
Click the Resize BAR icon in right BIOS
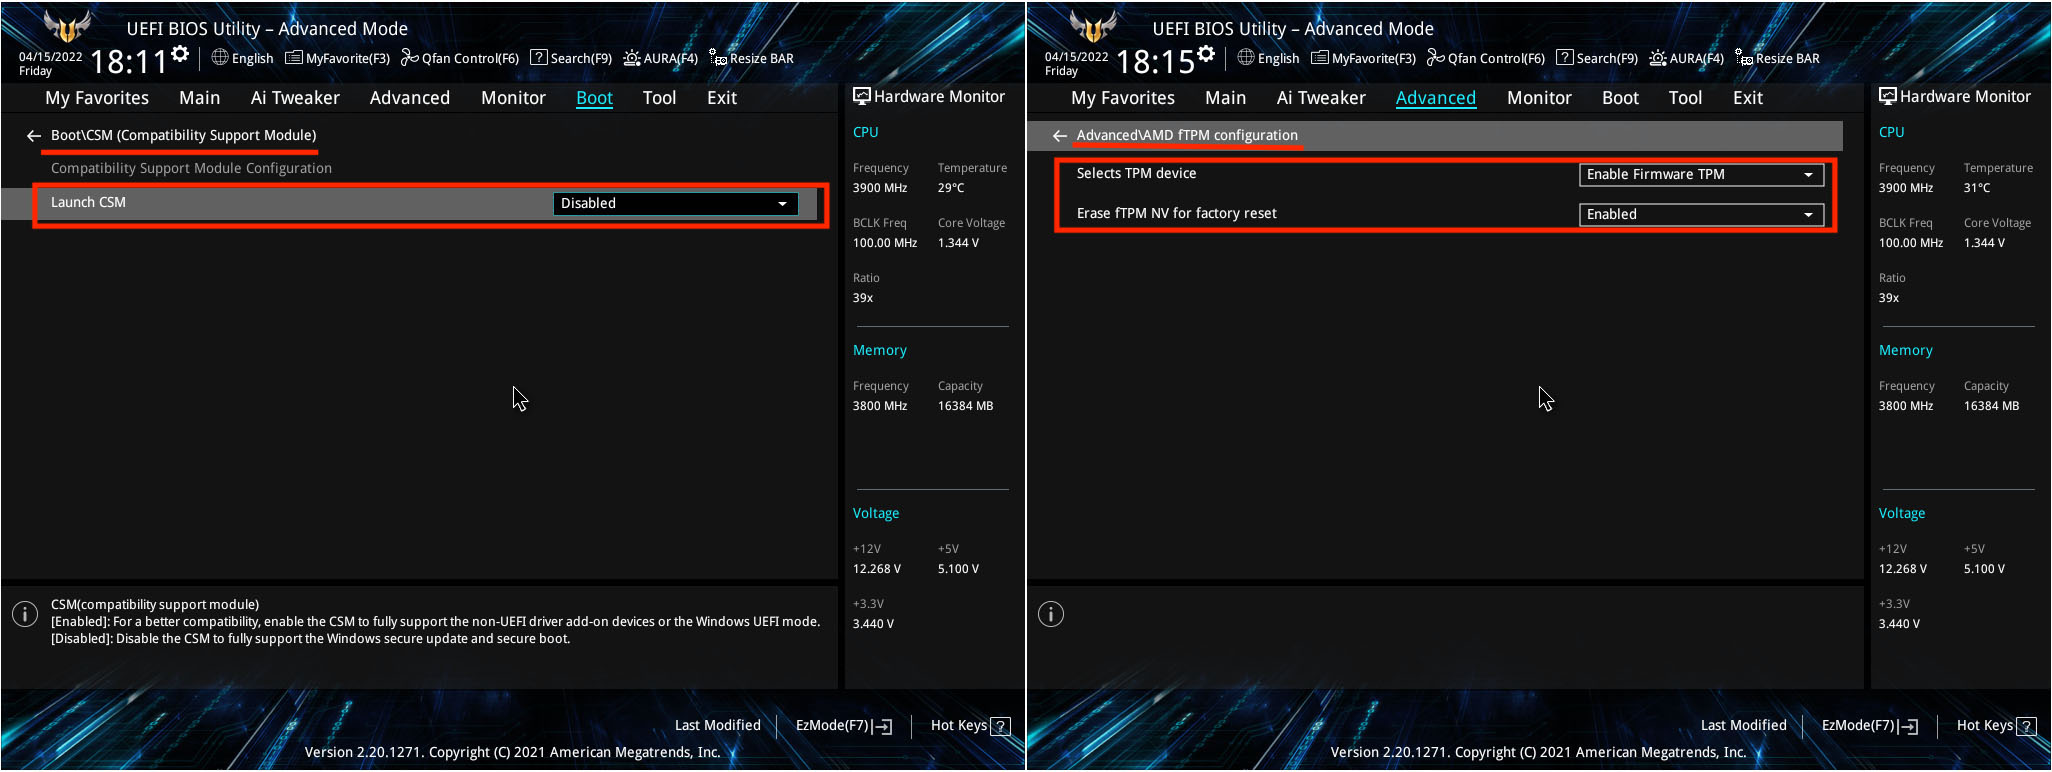coord(1744,58)
